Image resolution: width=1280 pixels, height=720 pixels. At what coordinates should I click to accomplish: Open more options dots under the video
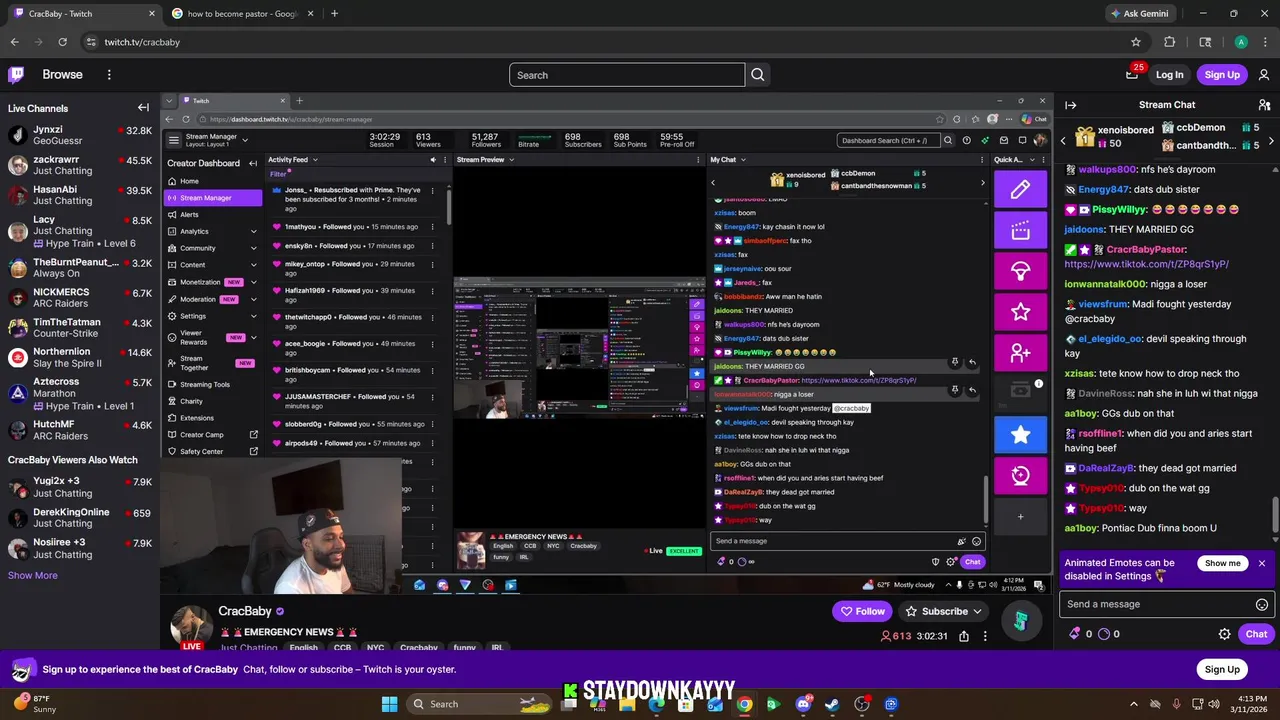coord(985,636)
